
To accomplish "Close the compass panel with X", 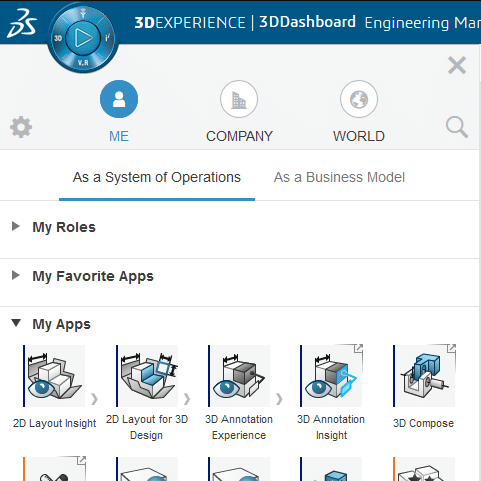I will (x=457, y=65).
